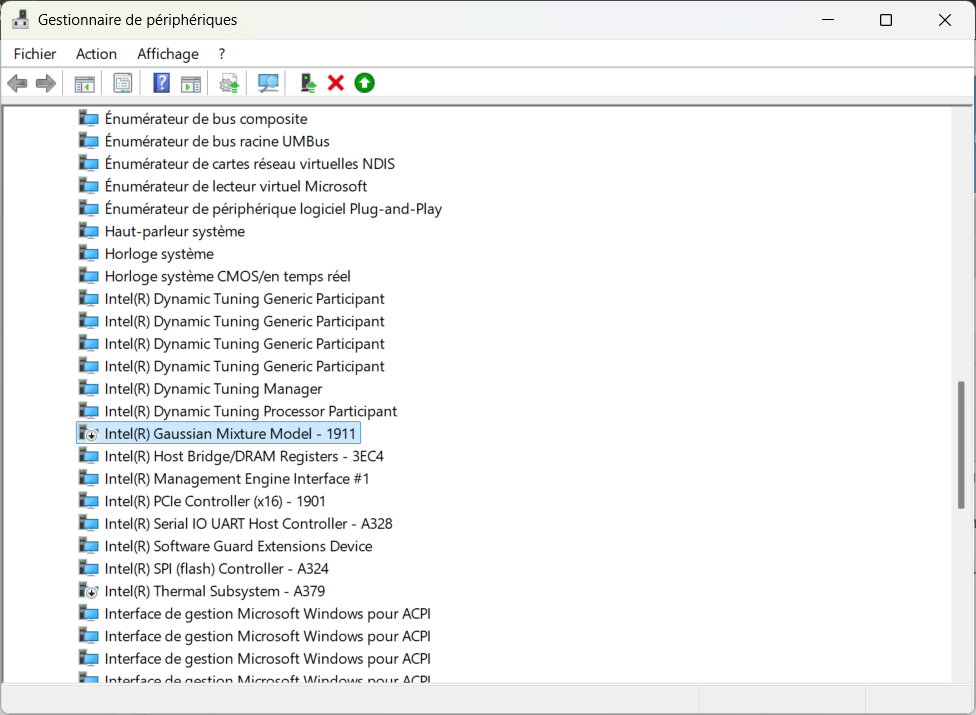Select Intel(R) SPI (flash) Controller - A324
The width and height of the screenshot is (976, 715).
pyautogui.click(x=217, y=569)
